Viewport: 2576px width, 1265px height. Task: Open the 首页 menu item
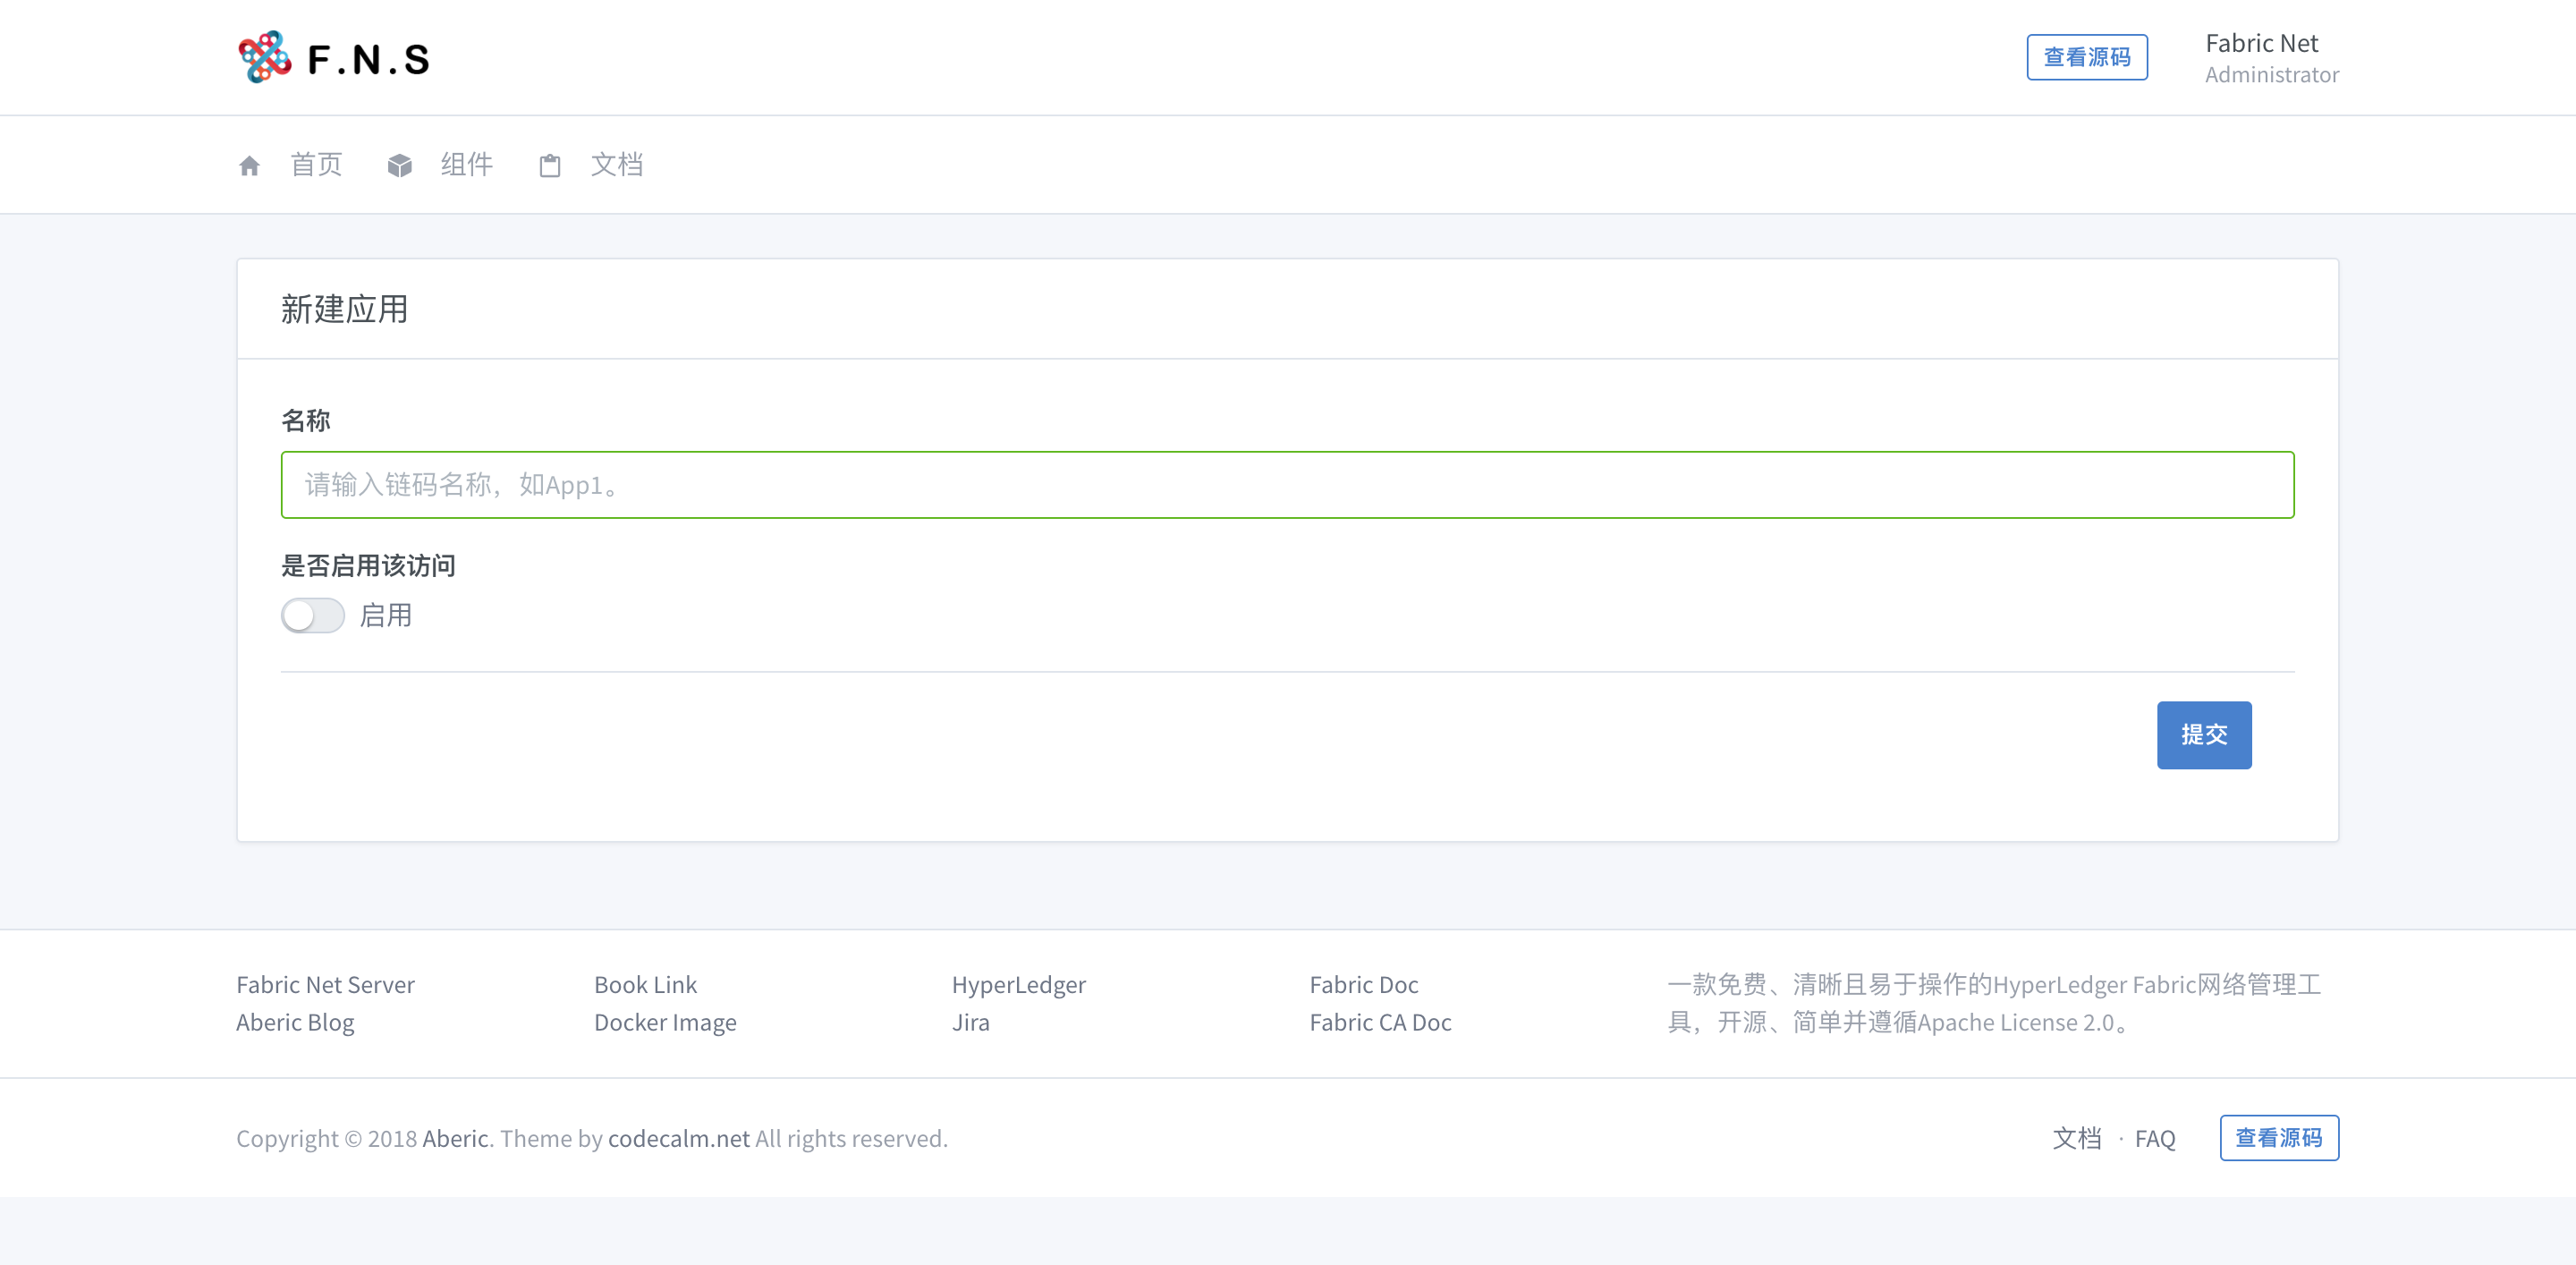pos(316,165)
